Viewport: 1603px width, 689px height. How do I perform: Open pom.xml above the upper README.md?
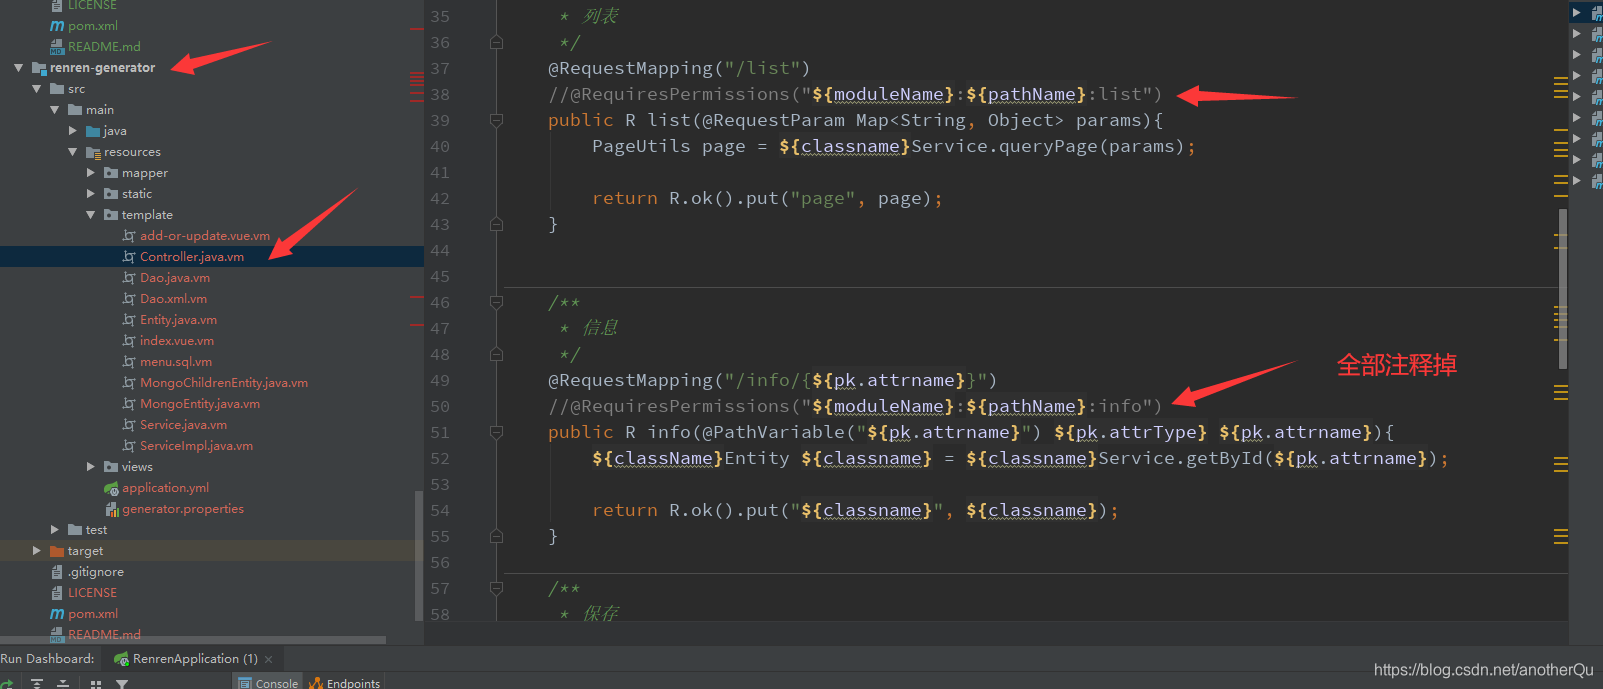[93, 26]
